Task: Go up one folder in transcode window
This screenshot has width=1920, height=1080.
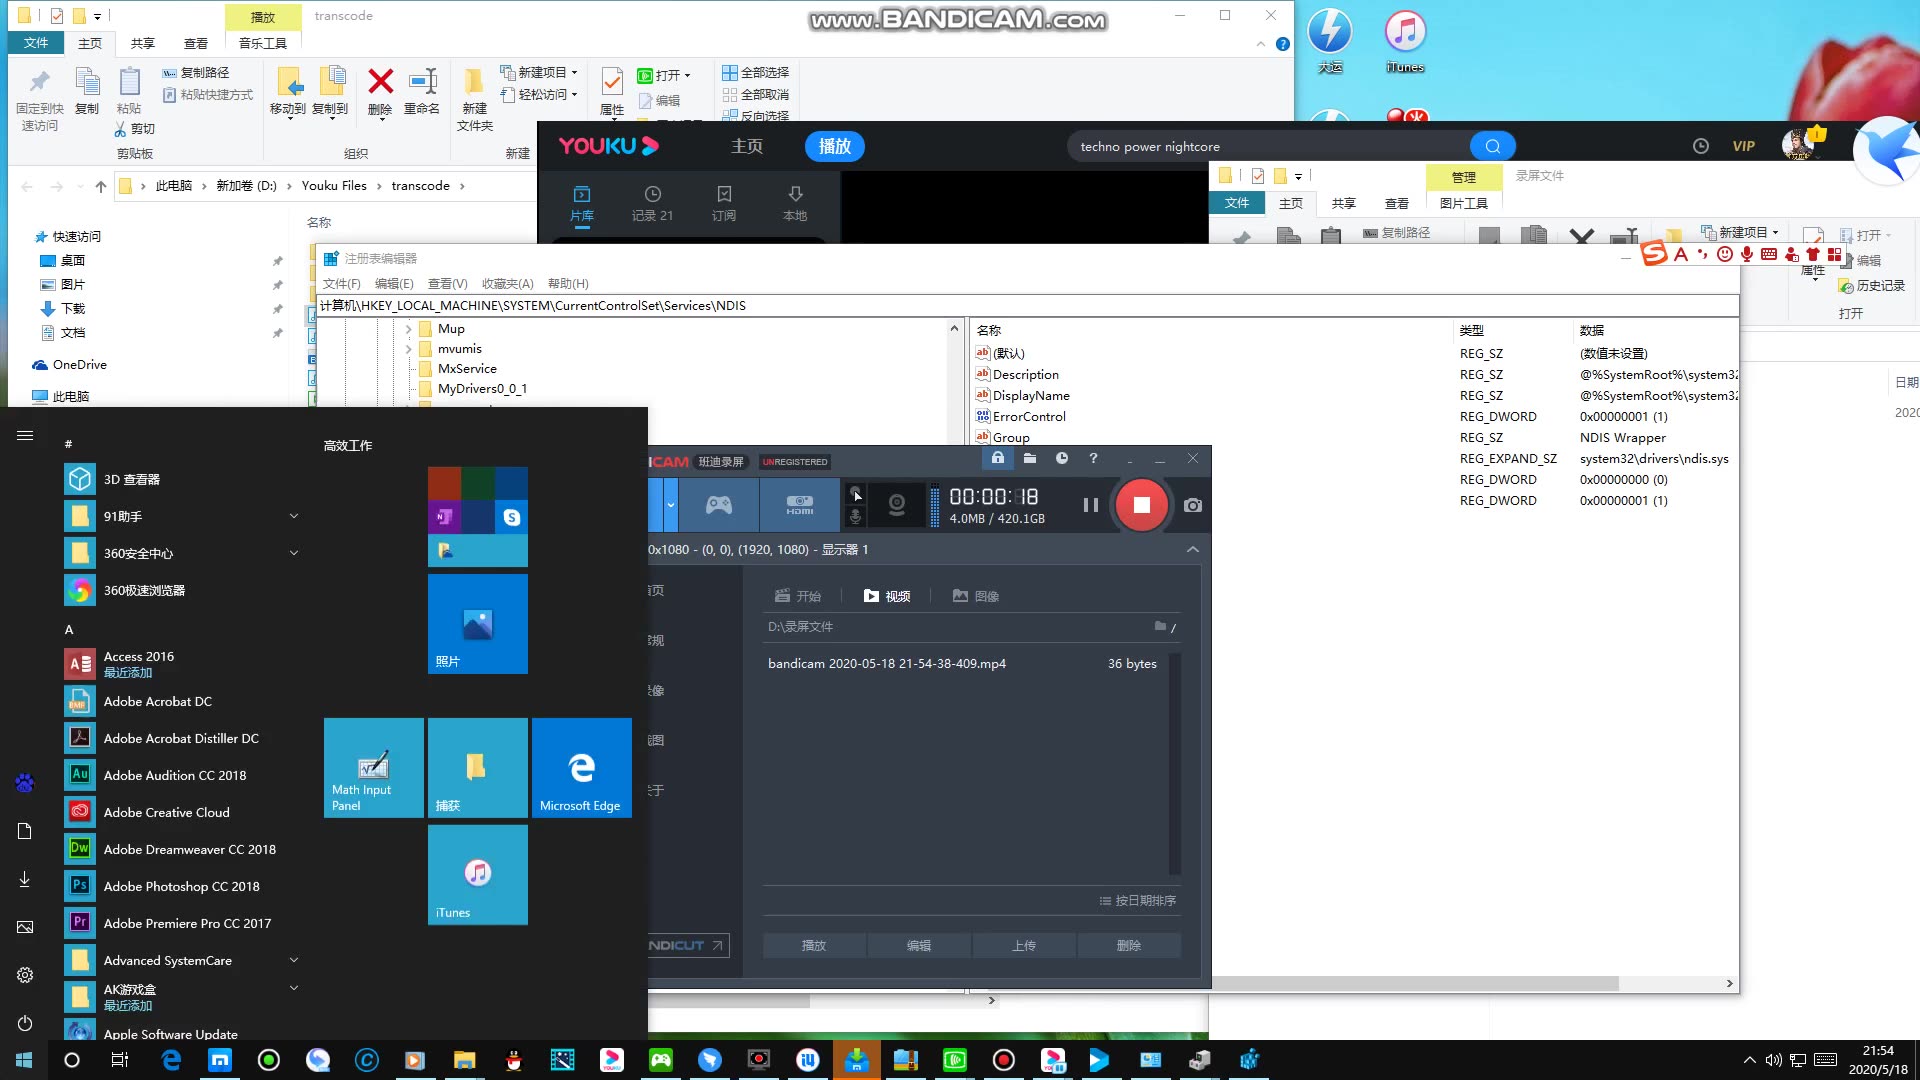Action: [x=101, y=186]
